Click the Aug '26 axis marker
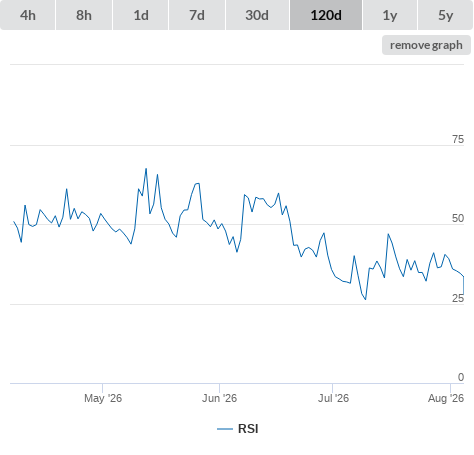Image resolution: width=474 pixels, height=455 pixels. 446,398
